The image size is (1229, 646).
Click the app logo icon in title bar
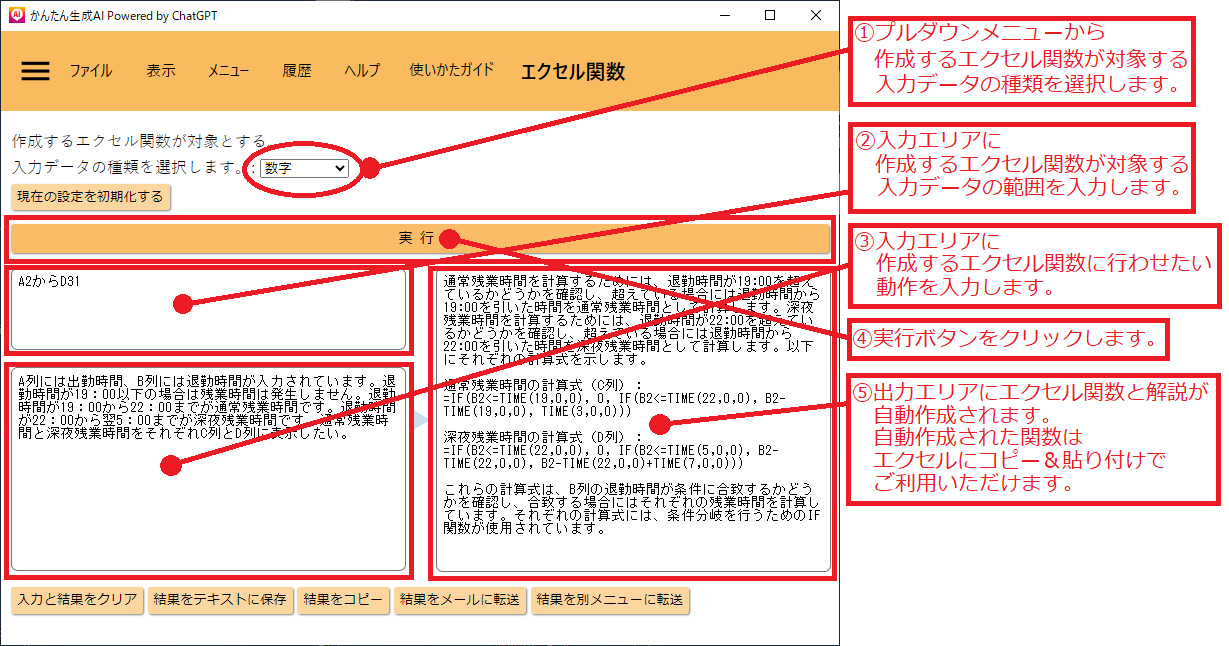16,15
